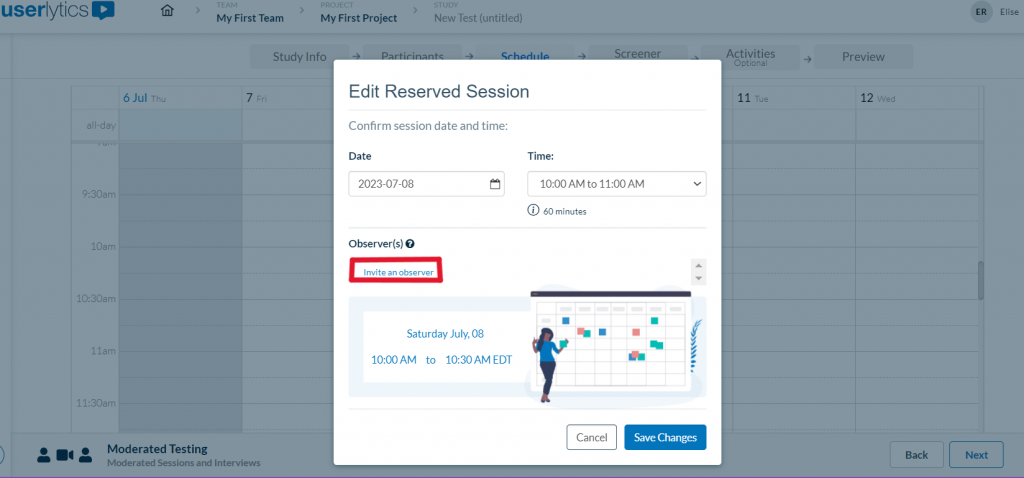Click the video camera icon for Moderated Testing
The height and width of the screenshot is (478, 1024).
point(64,455)
